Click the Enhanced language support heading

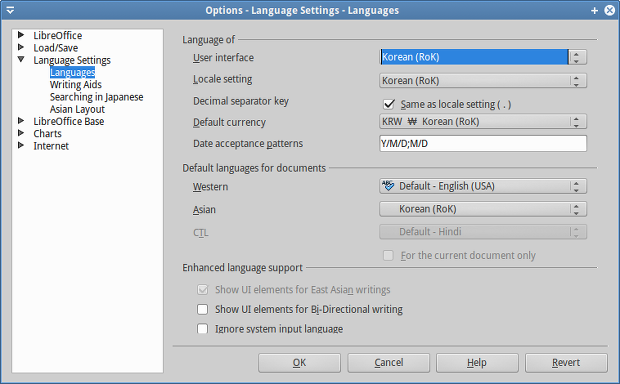[x=242, y=268]
